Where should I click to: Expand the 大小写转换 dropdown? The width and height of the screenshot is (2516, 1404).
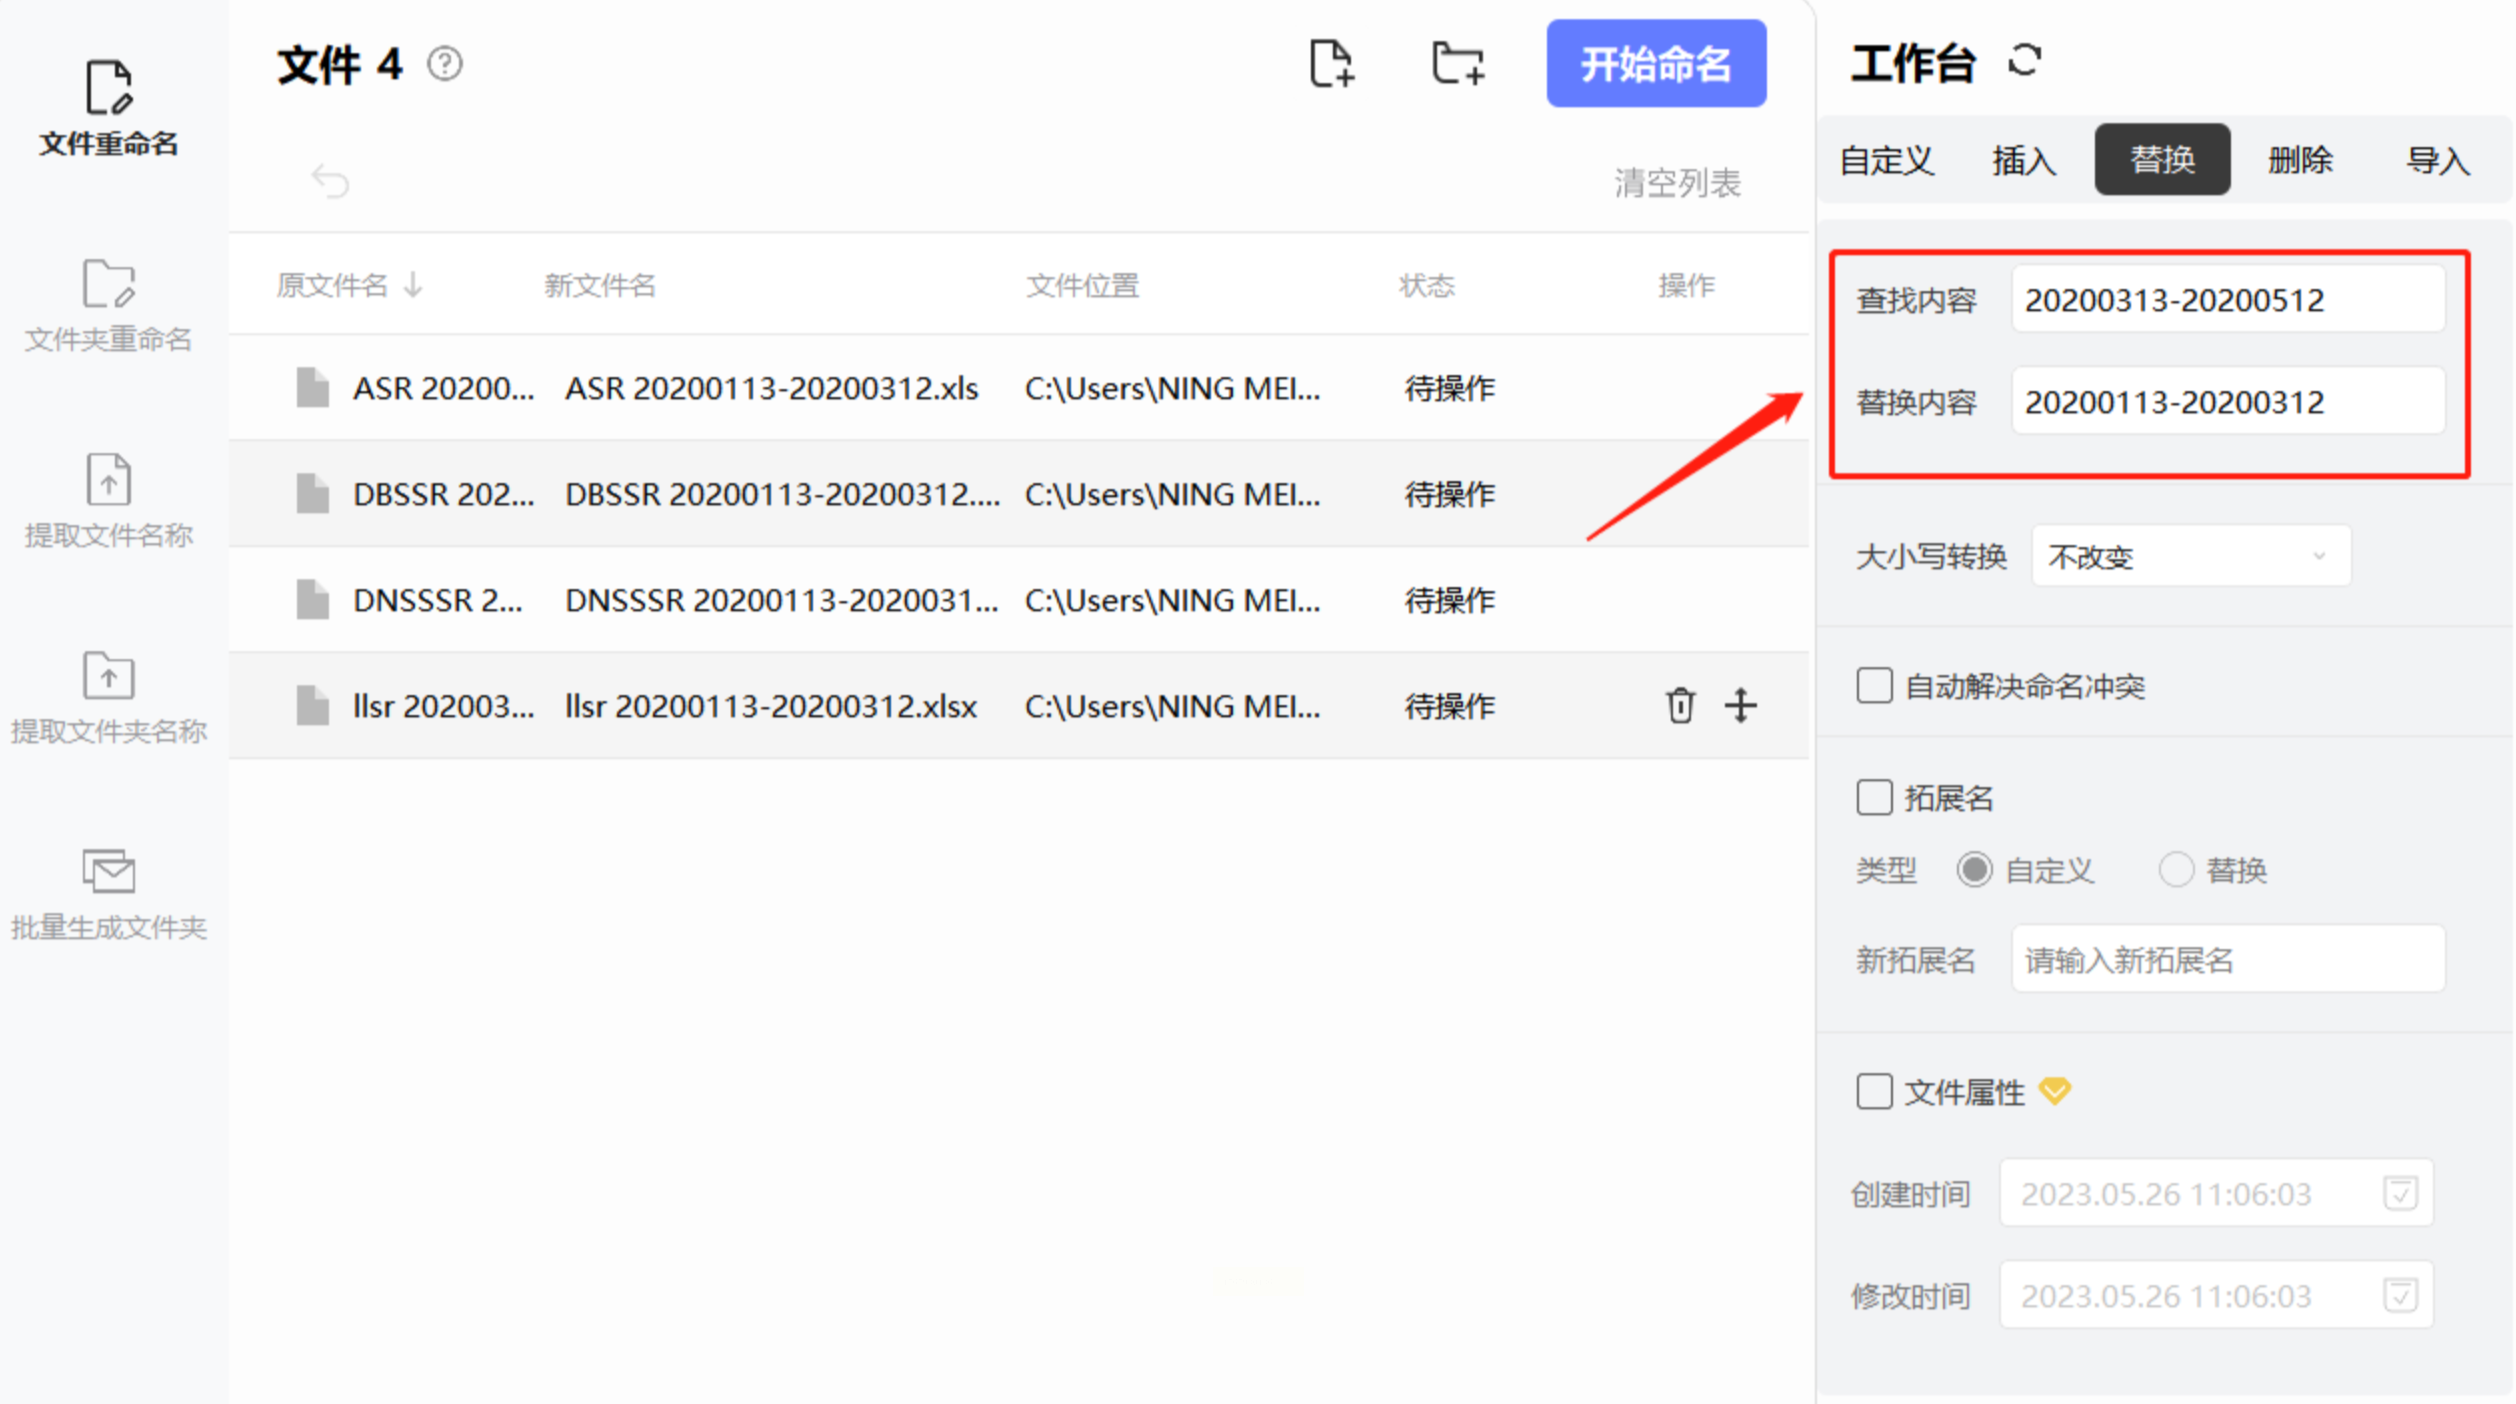[x=2191, y=556]
